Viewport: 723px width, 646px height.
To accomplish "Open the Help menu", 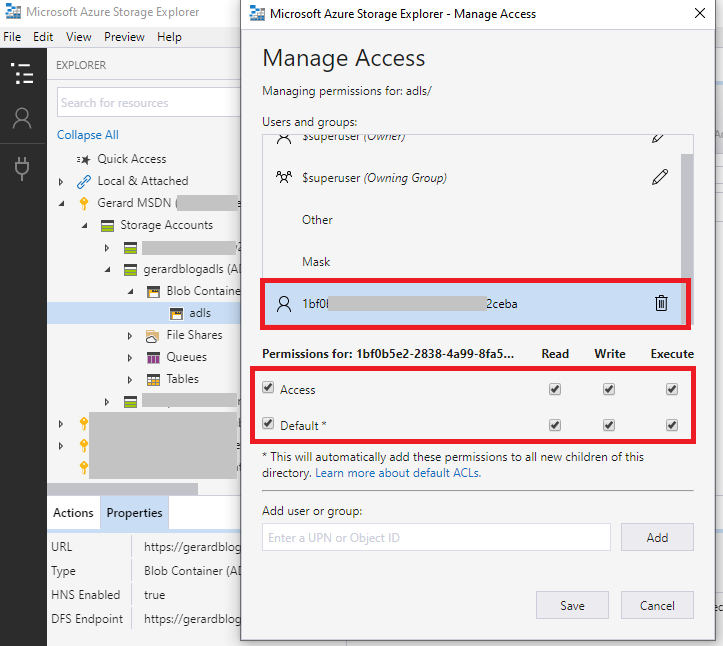I will [169, 37].
